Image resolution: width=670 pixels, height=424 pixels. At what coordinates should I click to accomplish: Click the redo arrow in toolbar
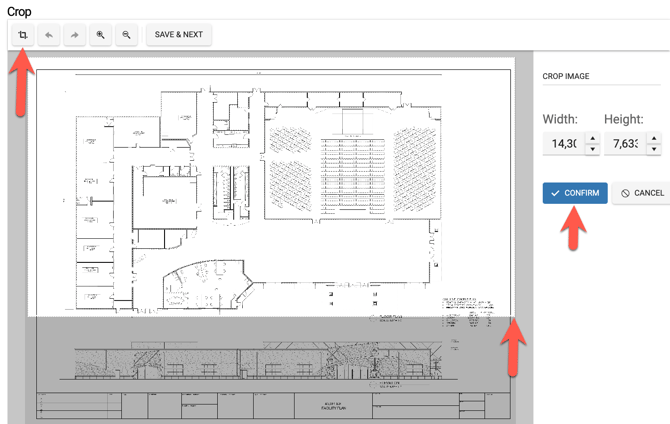(75, 35)
